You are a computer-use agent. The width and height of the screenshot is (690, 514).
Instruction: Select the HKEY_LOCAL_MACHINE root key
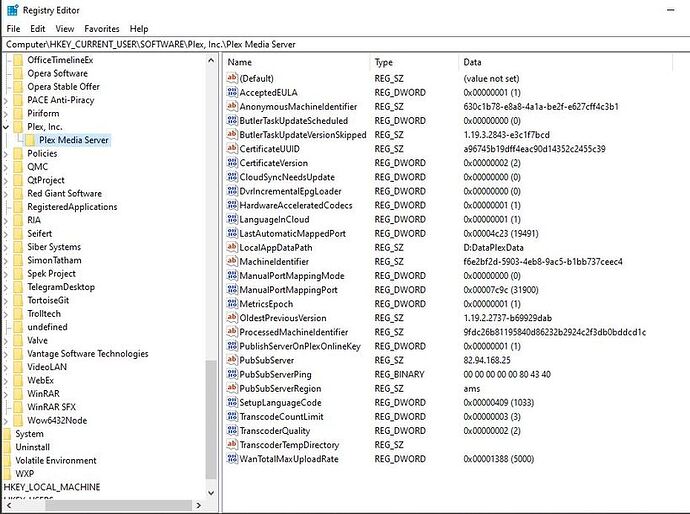pos(52,487)
